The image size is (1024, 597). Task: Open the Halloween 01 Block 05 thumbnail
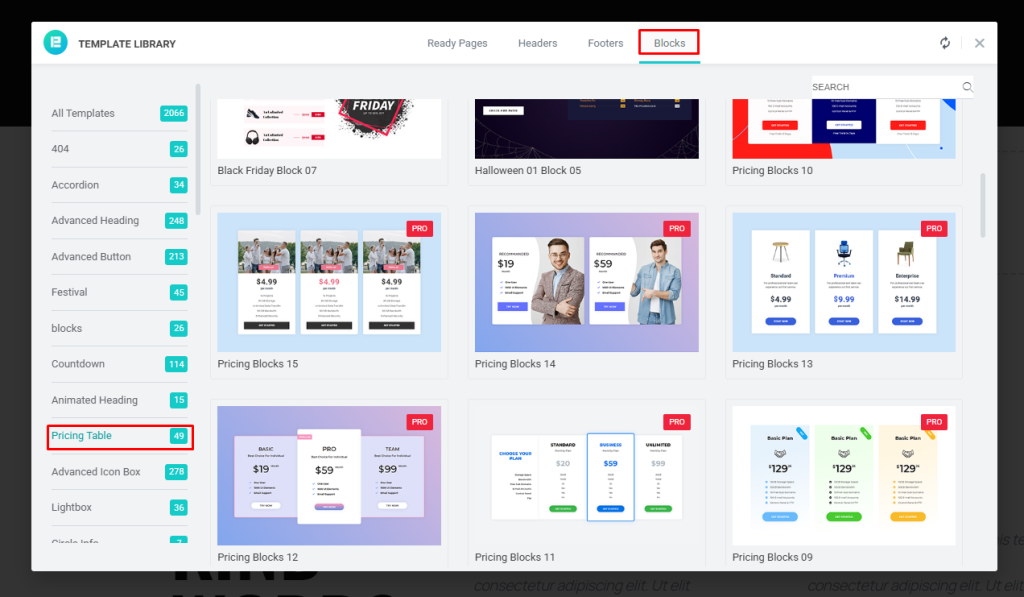click(586, 129)
